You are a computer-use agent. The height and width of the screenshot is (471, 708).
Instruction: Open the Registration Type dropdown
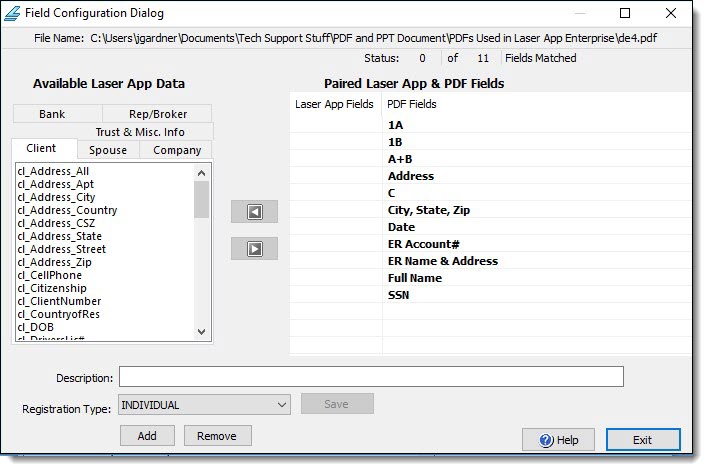click(204, 405)
